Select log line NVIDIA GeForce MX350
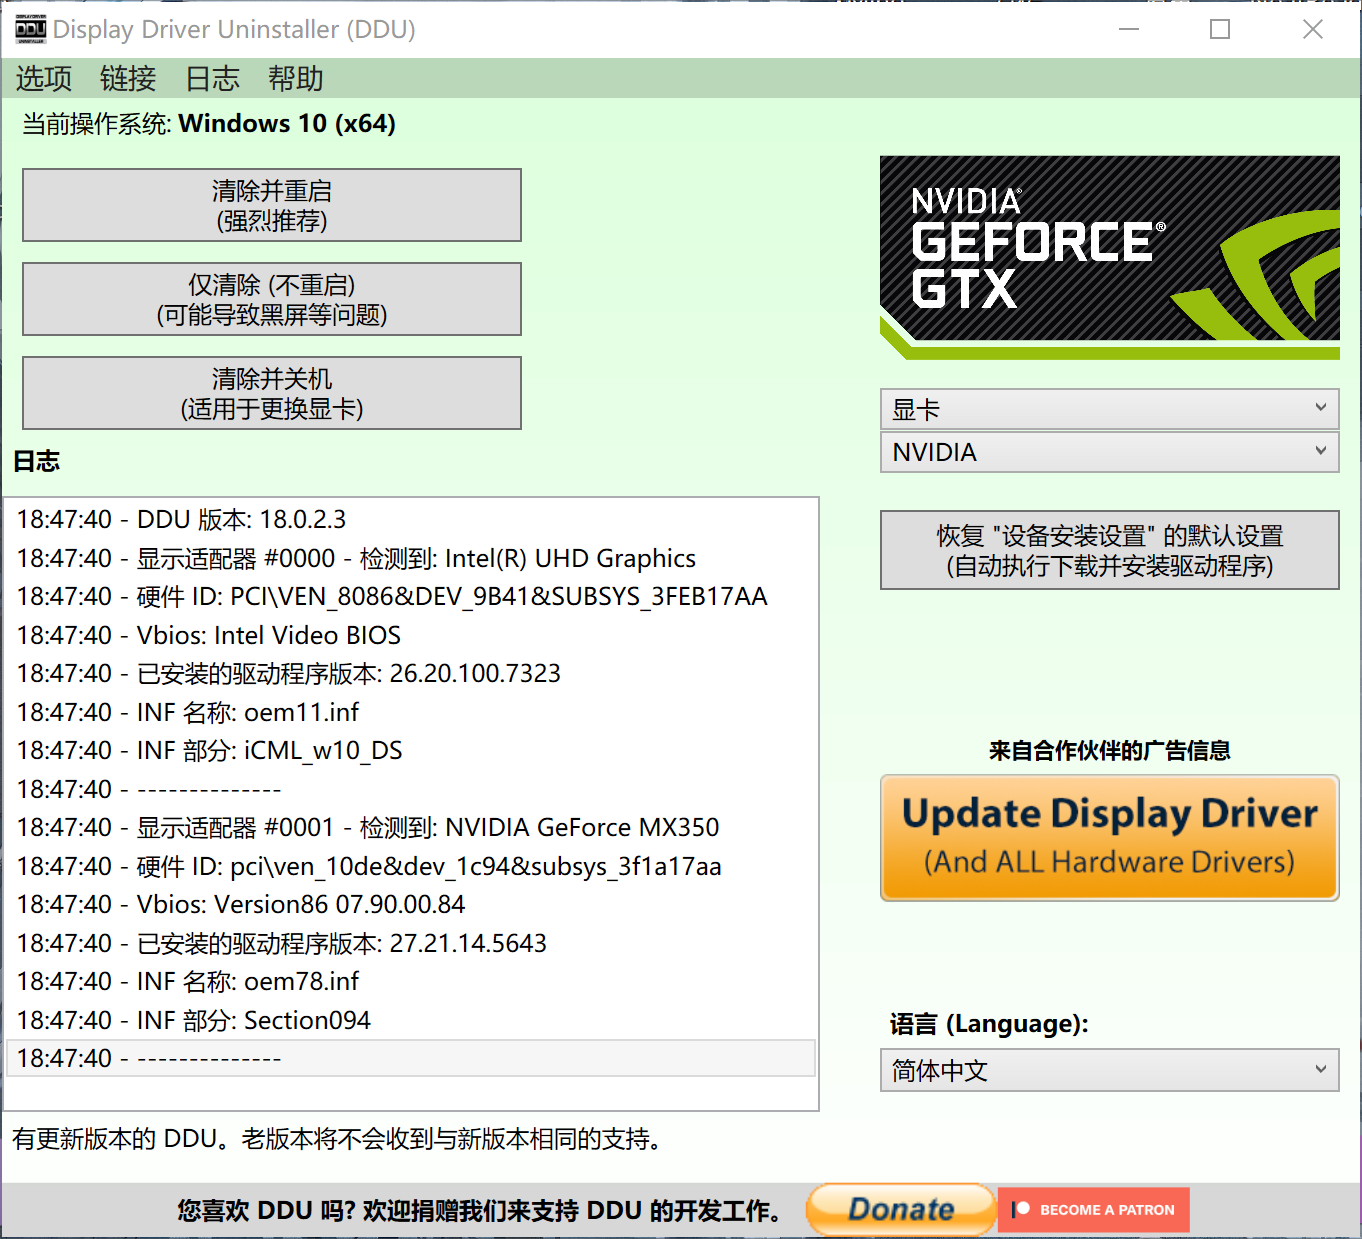 [411, 827]
